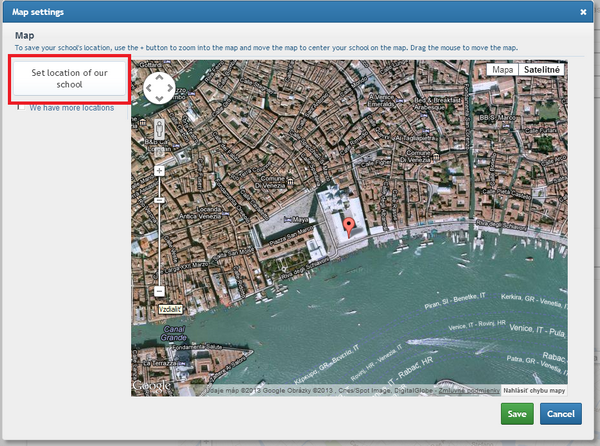Switch to the Mapa view
600x446 pixels.
(502, 70)
